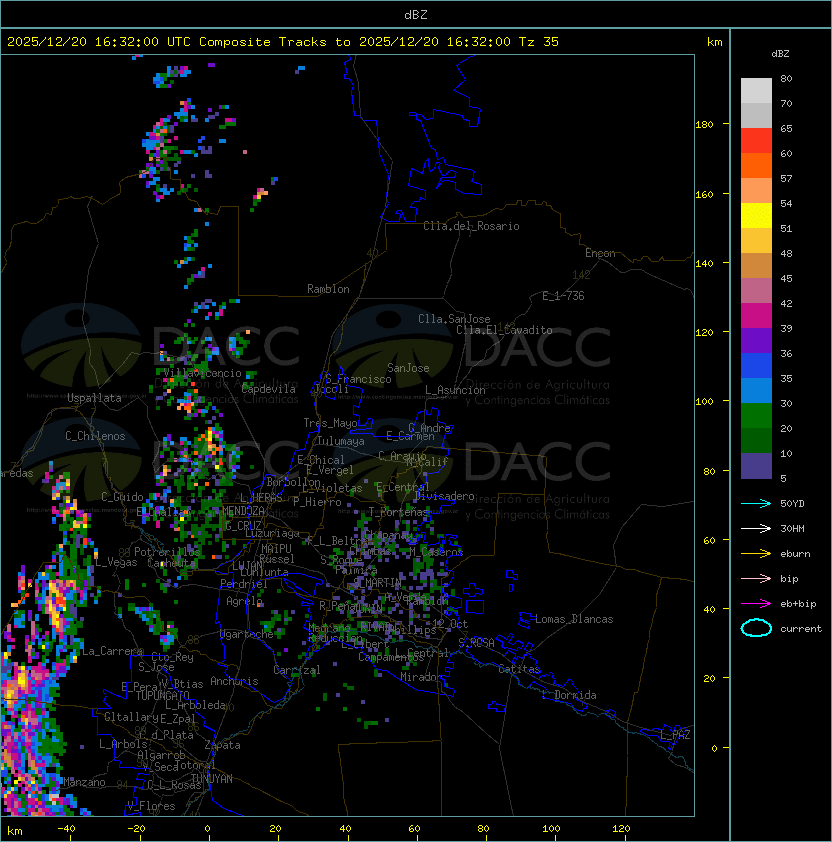Click the '50YD' legend label
832x842 pixels.
(x=792, y=504)
